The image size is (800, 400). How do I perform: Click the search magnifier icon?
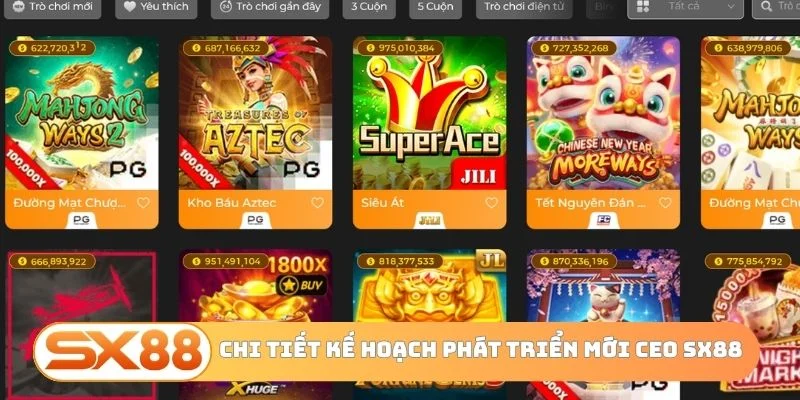click(x=766, y=7)
